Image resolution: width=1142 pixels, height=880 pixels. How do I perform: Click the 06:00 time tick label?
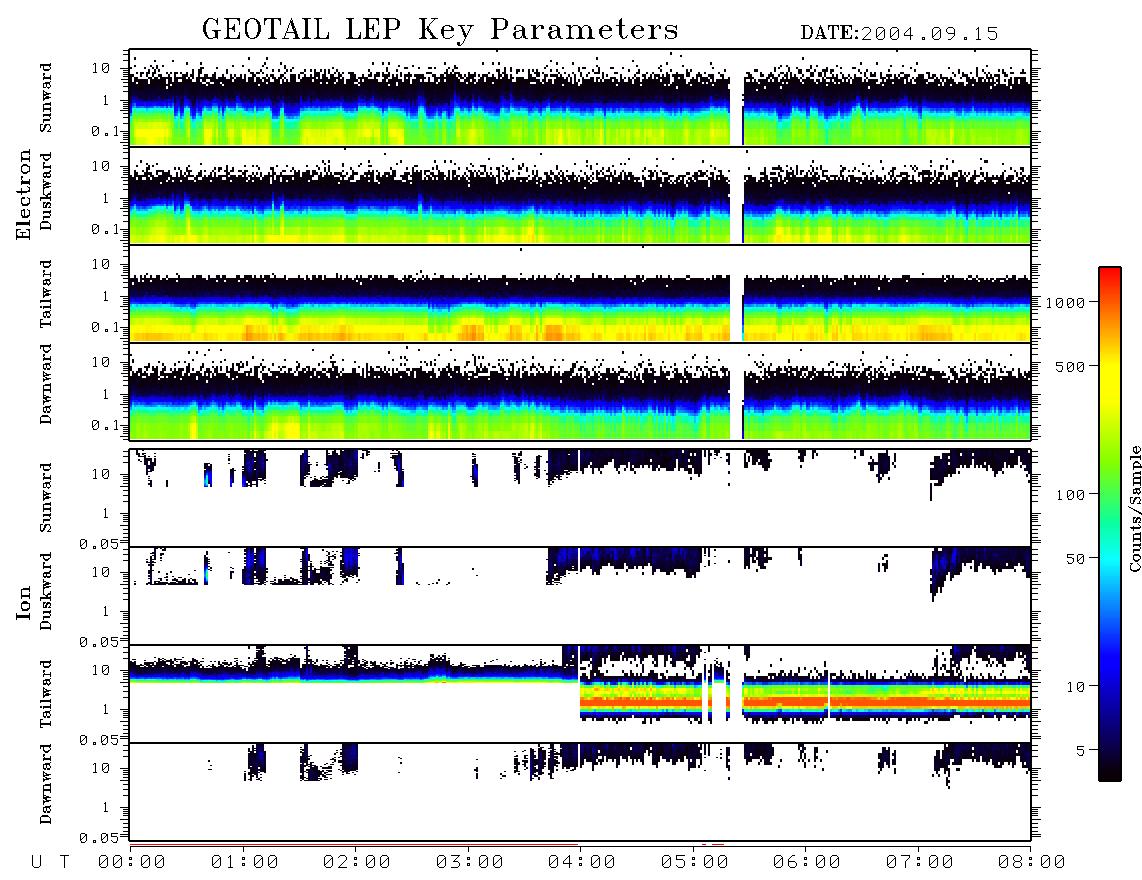[807, 863]
